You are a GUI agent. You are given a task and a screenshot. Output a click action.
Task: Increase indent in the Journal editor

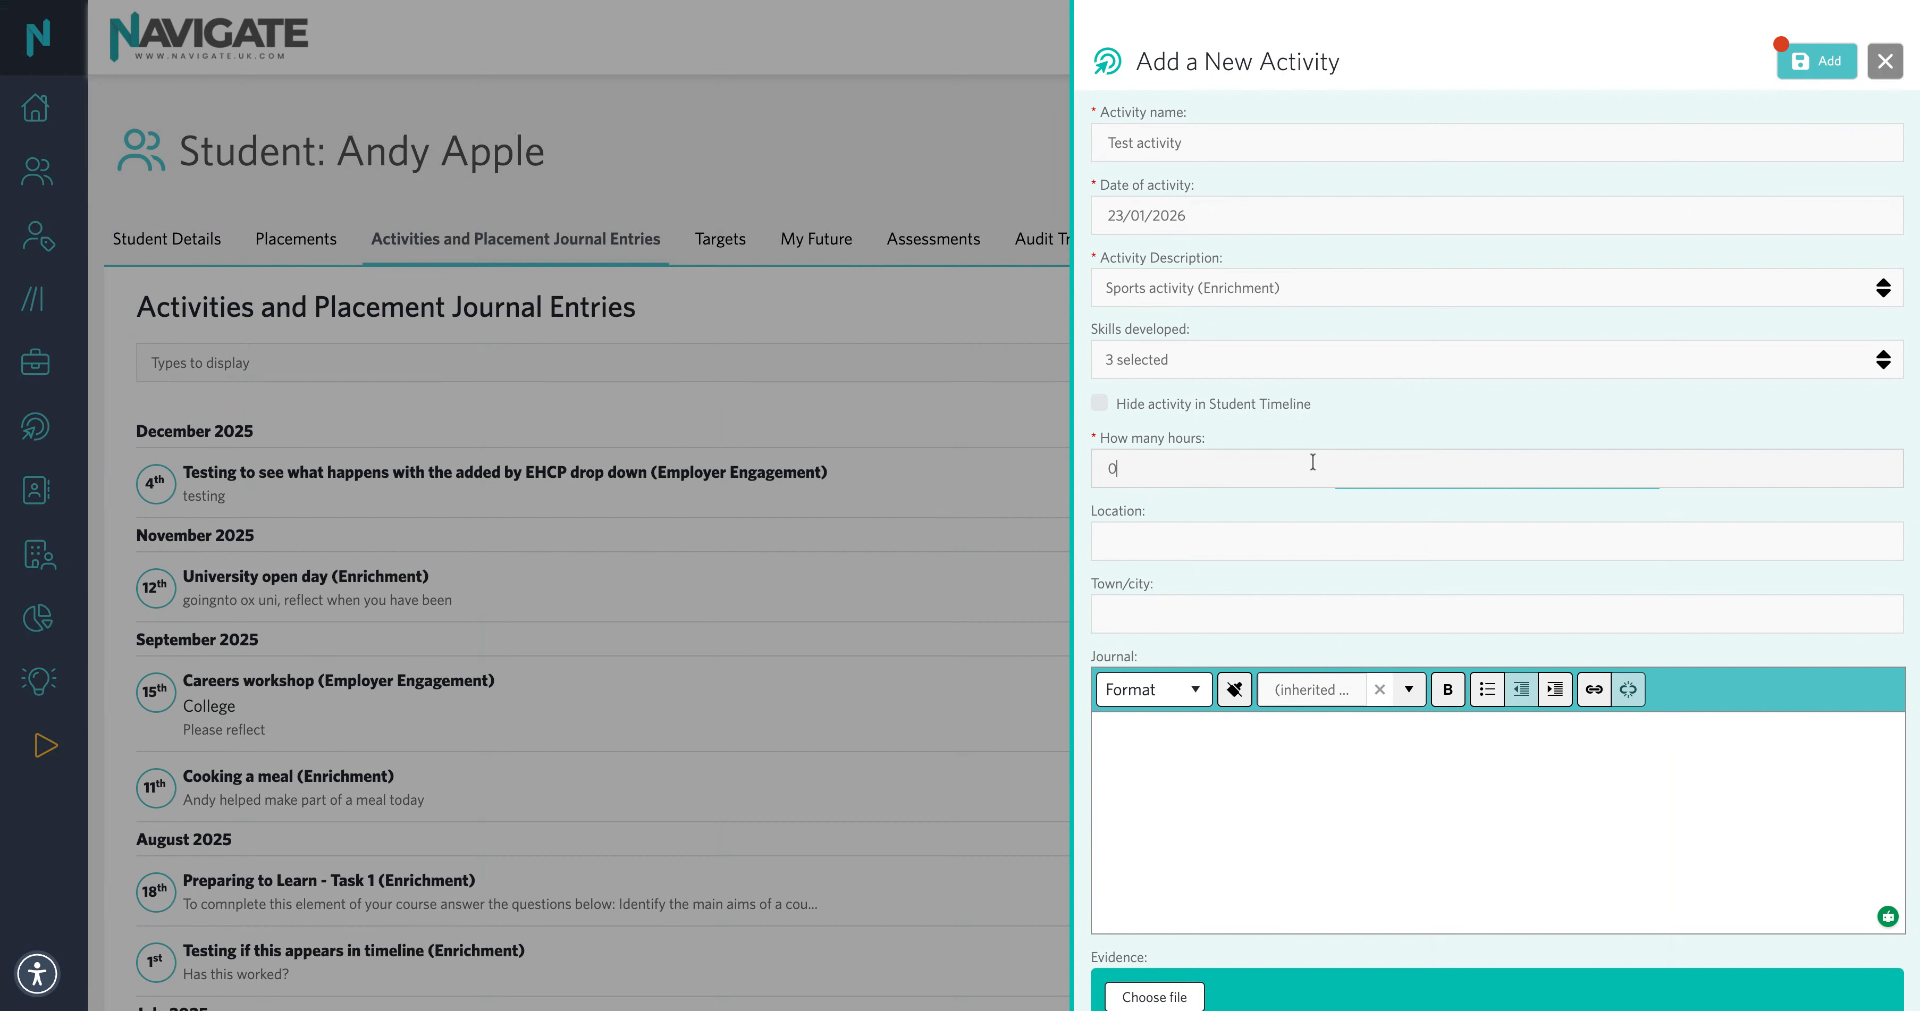1555,689
